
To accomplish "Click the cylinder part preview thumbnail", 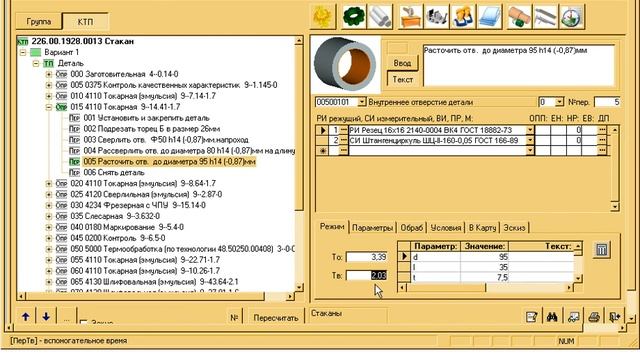I will point(345,64).
